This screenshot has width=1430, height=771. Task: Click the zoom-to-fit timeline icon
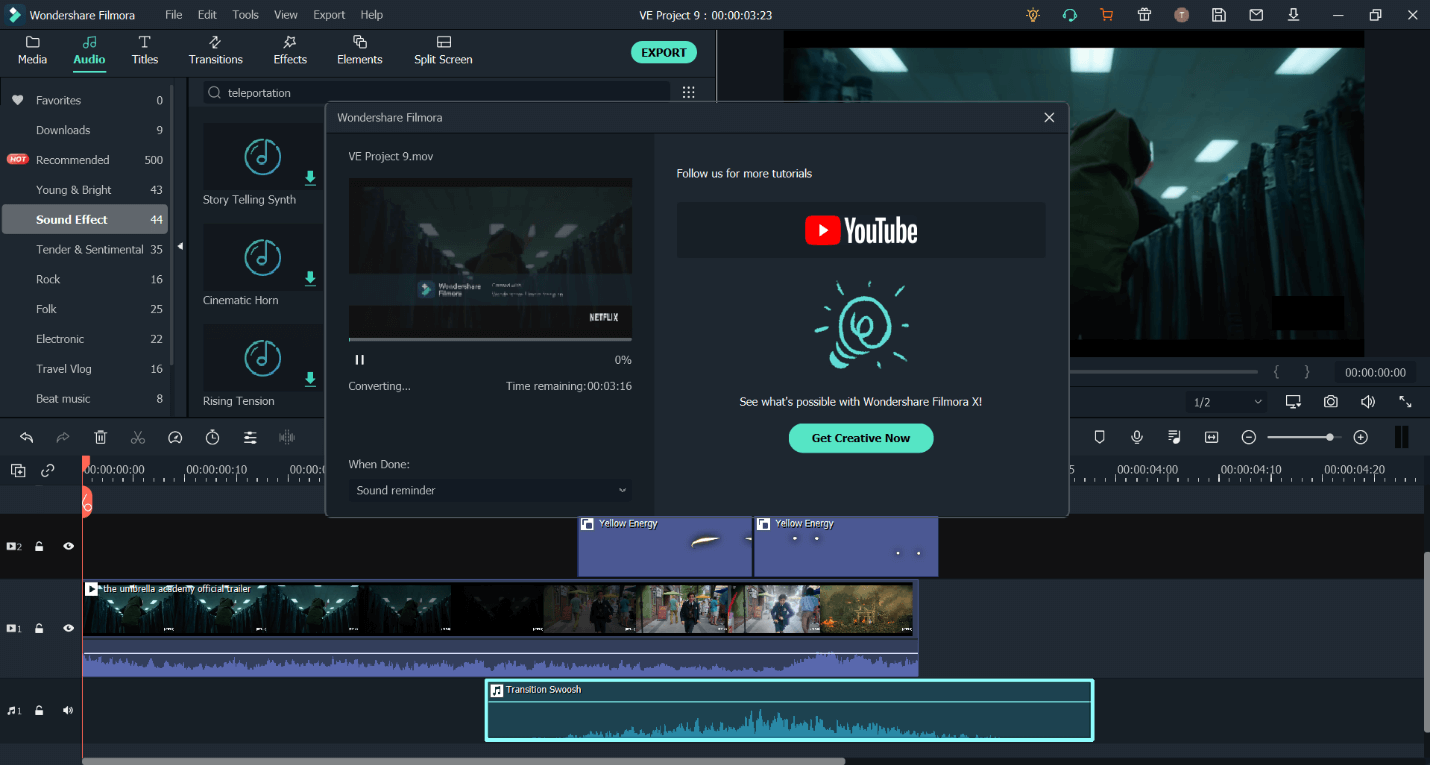tap(1212, 437)
